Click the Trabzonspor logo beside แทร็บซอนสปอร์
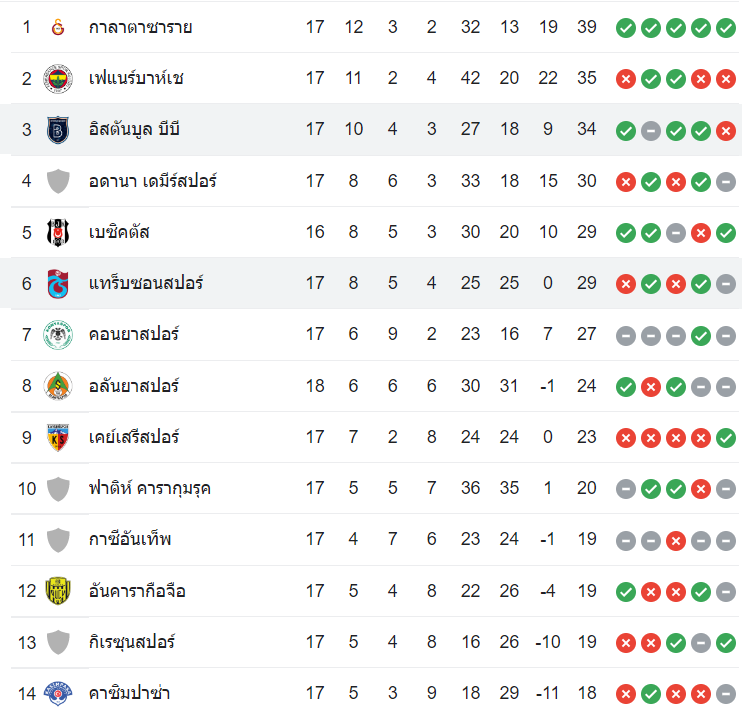This screenshot has width=742, height=717. point(58,284)
